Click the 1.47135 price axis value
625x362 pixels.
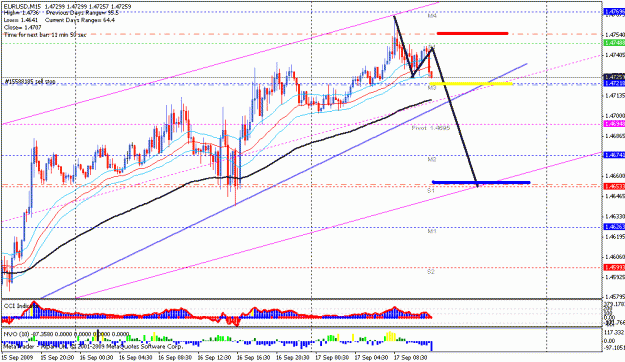click(615, 96)
